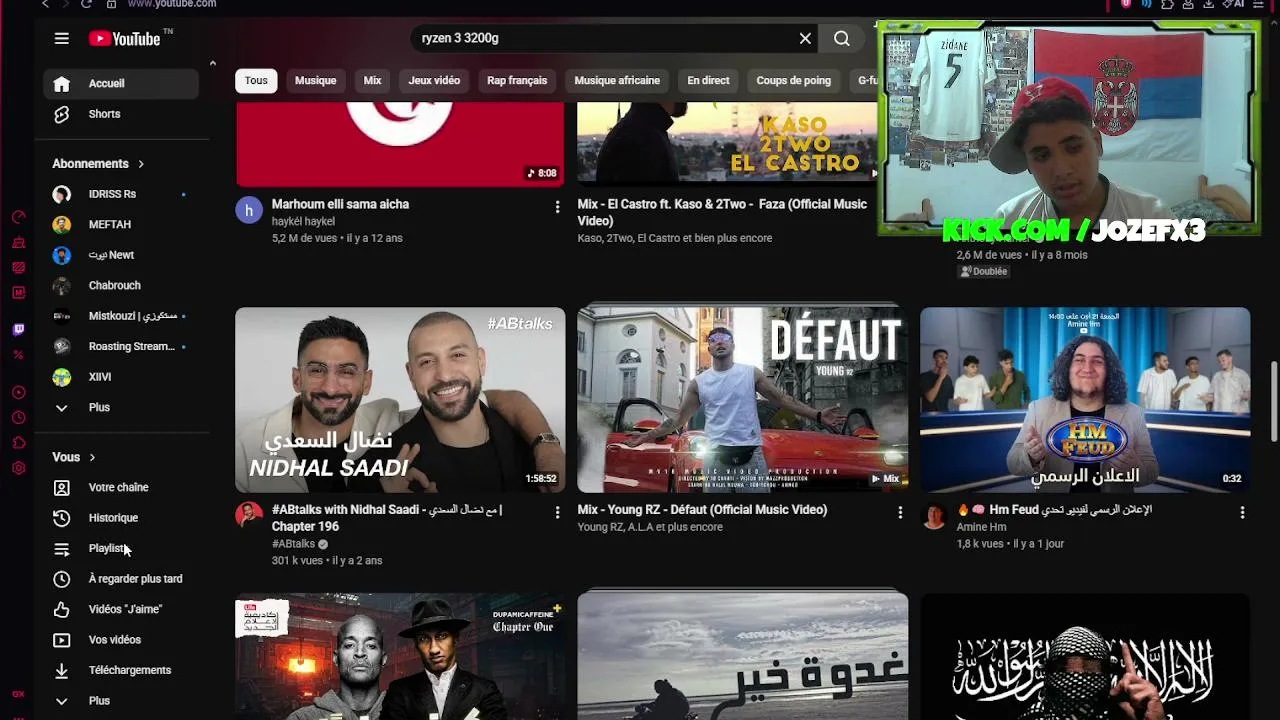Image resolution: width=1280 pixels, height=720 pixels.
Task: Open the Player icon in the browser sidebar
Action: point(18,392)
